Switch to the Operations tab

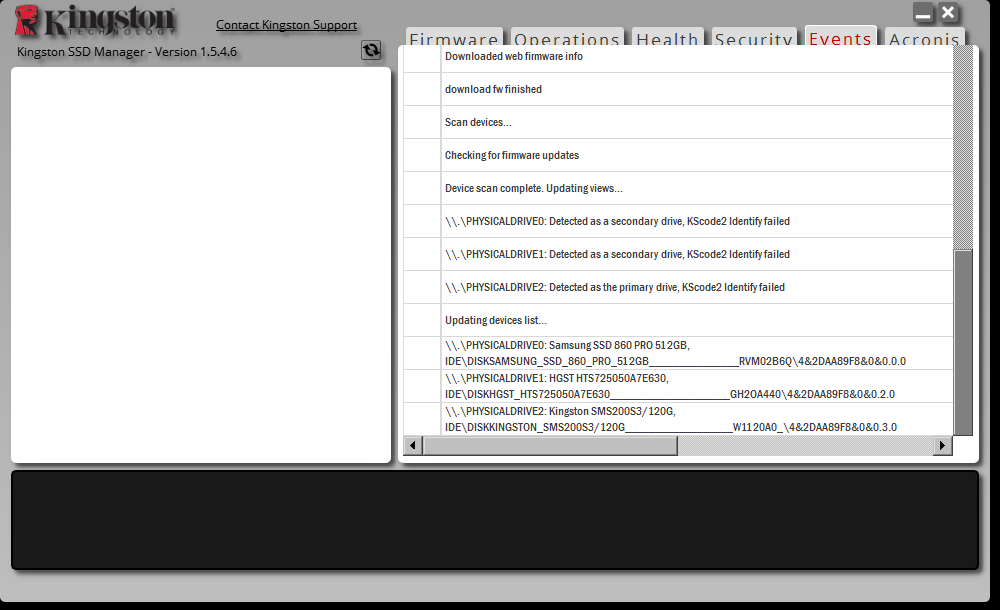point(567,37)
